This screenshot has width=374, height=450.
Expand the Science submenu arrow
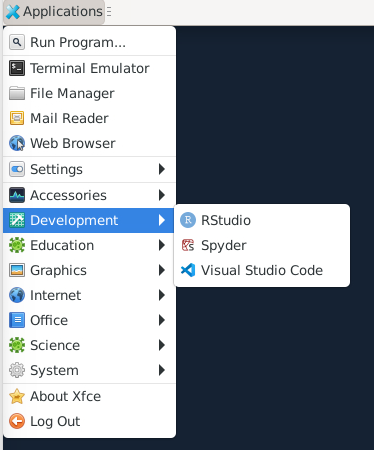click(x=162, y=345)
